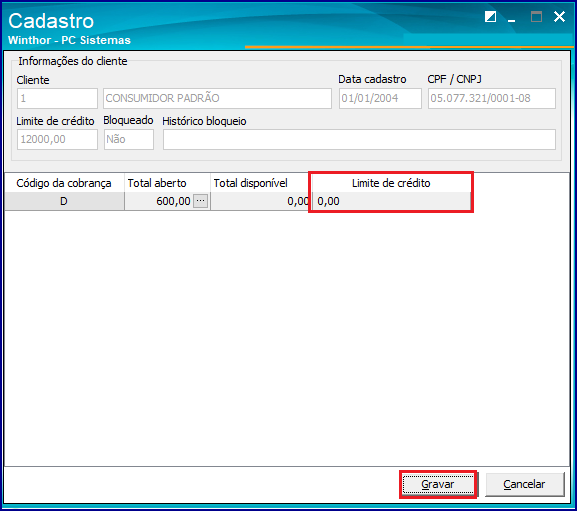The height and width of the screenshot is (511, 577).
Task: Open the ellipsis button beside 600,00
Action: [201, 201]
